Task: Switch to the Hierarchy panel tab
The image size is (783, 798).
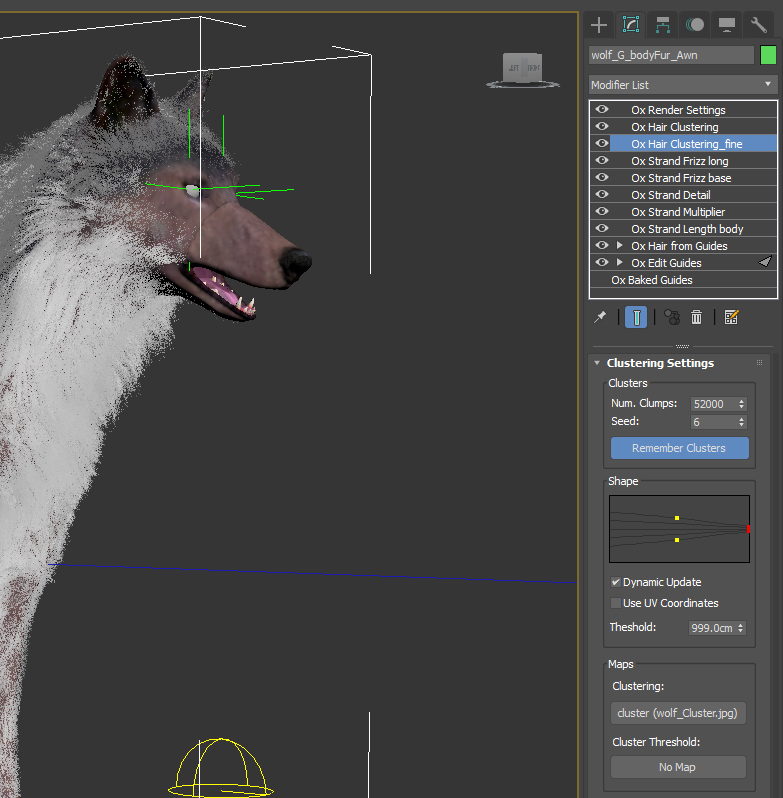Action: click(x=662, y=25)
